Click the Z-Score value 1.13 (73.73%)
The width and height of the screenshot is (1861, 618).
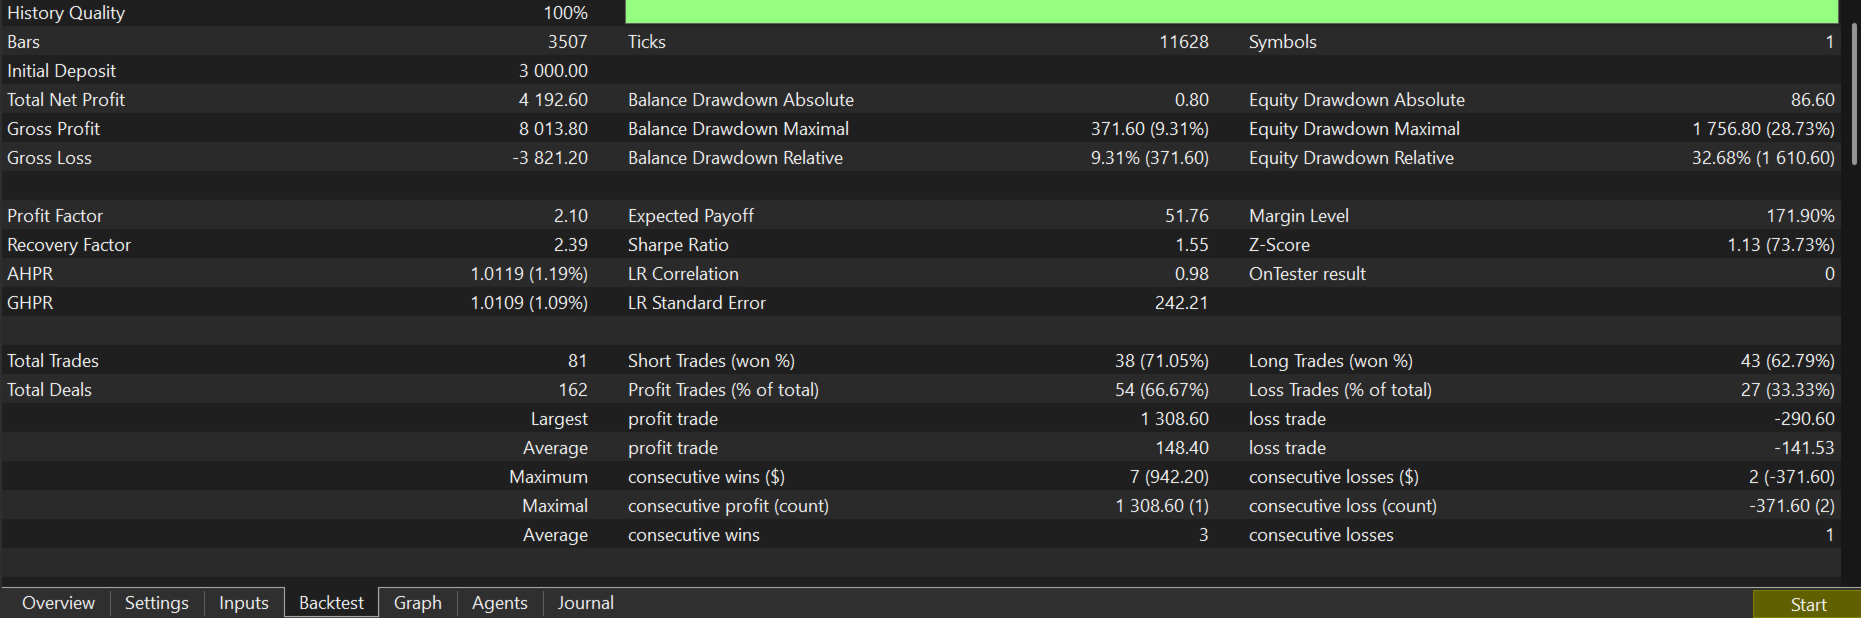click(1781, 245)
